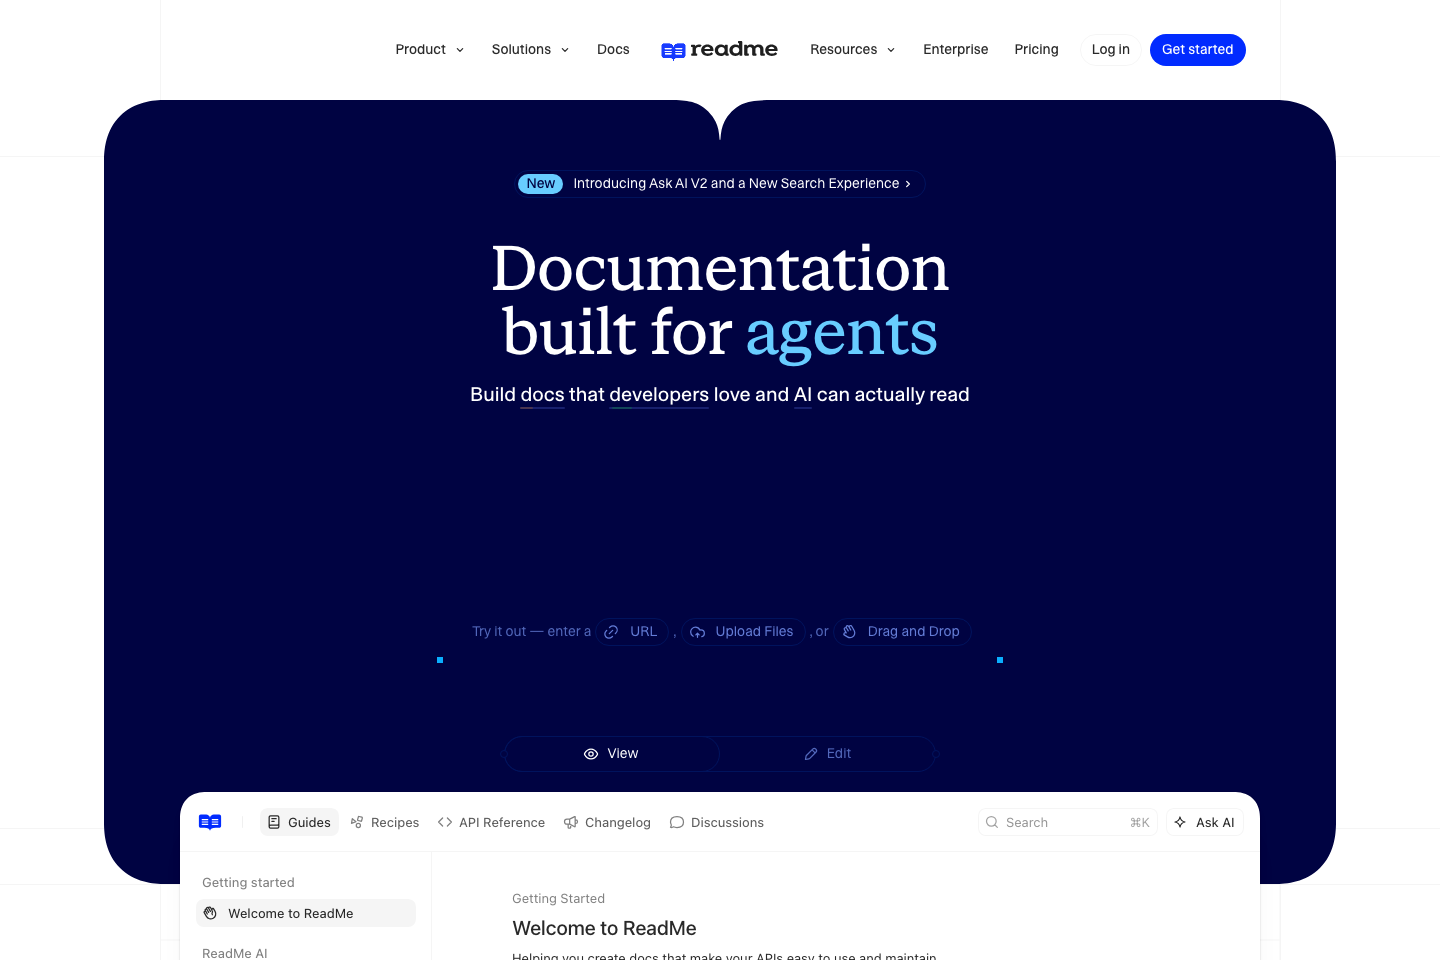
Task: Click the pencil icon on the Edit toggle
Action: [x=811, y=754]
